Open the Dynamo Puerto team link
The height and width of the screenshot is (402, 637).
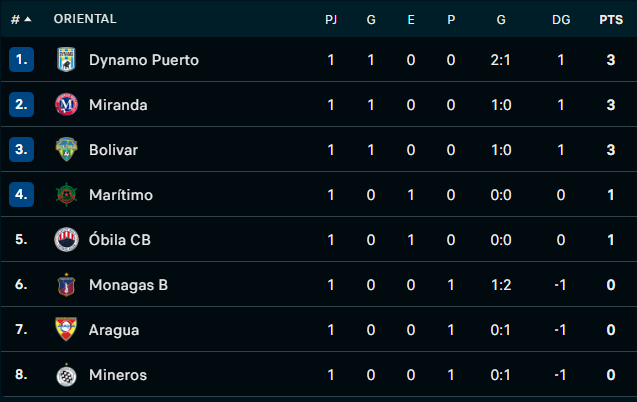[143, 60]
